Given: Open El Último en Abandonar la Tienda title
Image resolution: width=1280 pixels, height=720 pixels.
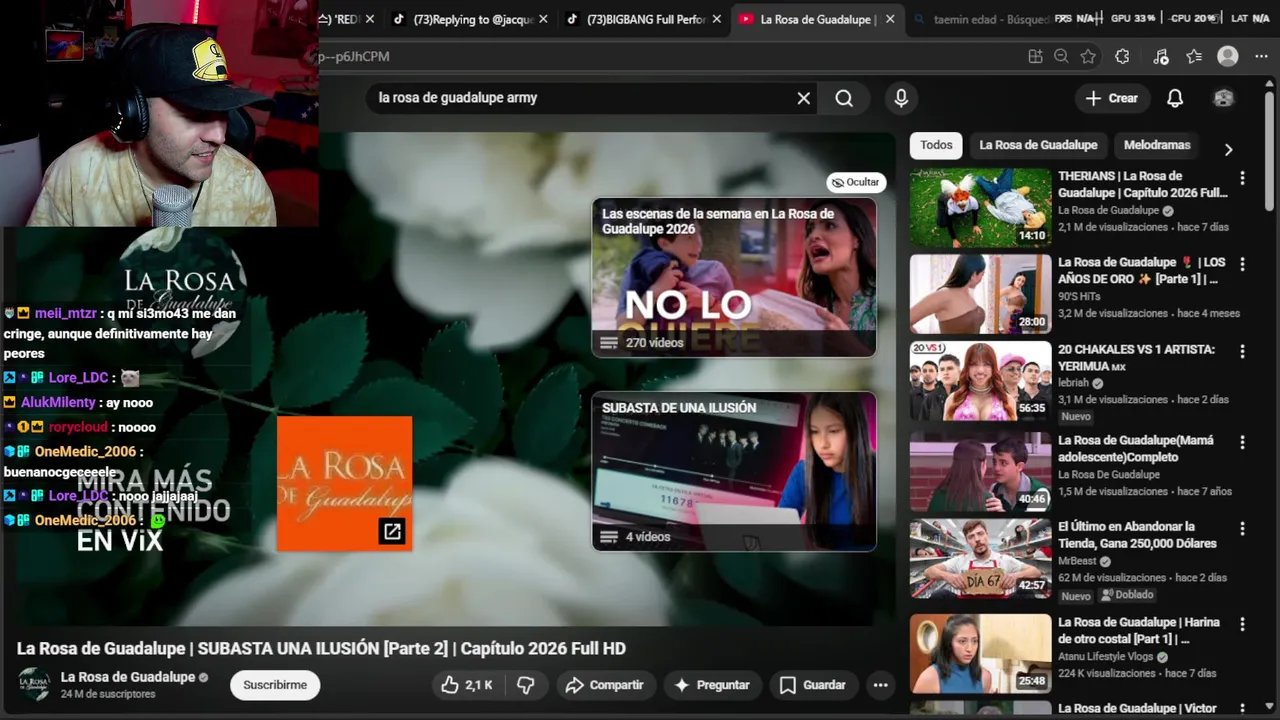Looking at the screenshot, I should (x=1137, y=535).
